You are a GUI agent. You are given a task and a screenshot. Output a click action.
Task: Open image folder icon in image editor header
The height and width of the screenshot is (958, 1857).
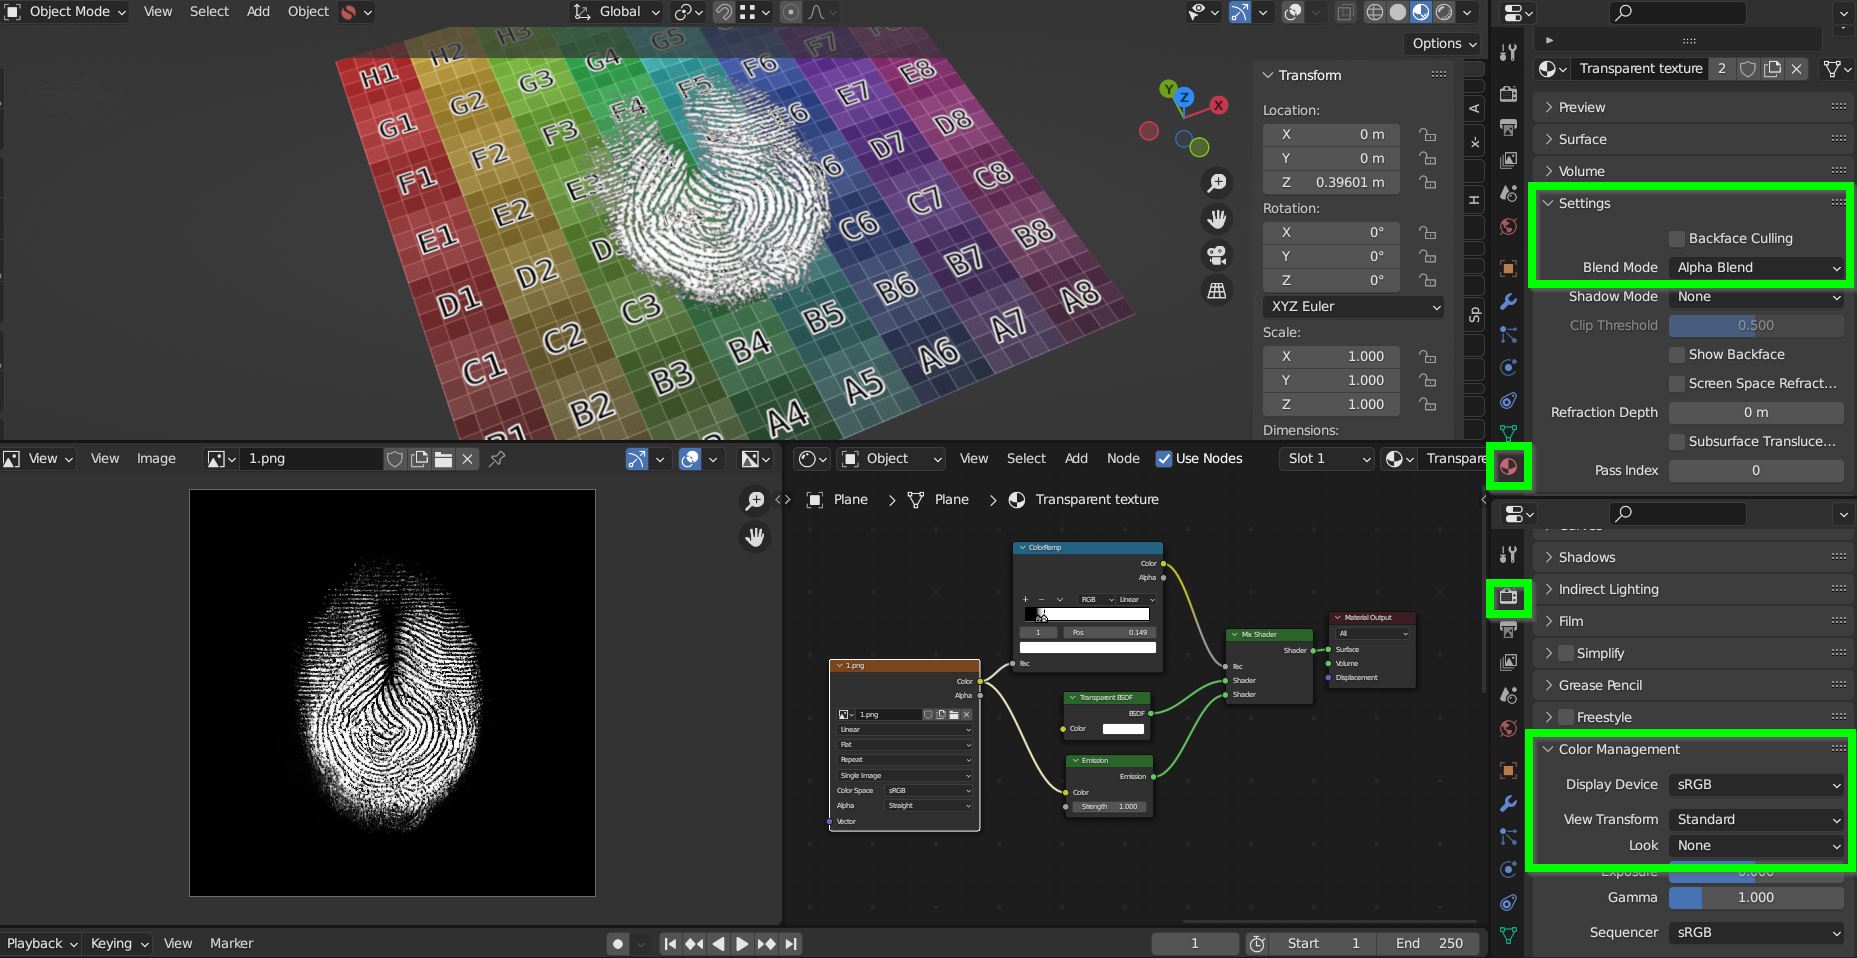tap(443, 459)
